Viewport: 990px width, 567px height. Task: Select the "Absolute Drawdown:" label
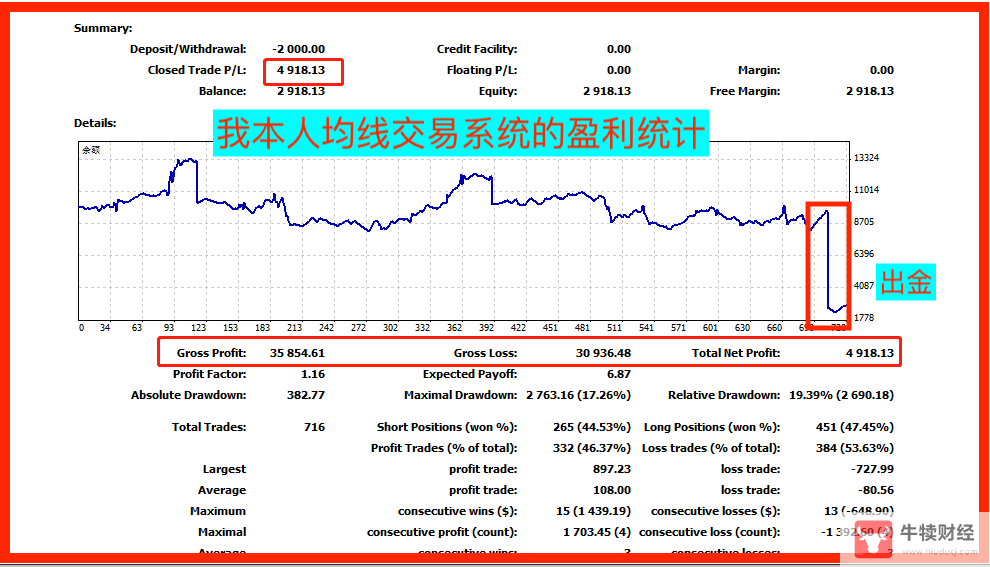click(x=189, y=395)
